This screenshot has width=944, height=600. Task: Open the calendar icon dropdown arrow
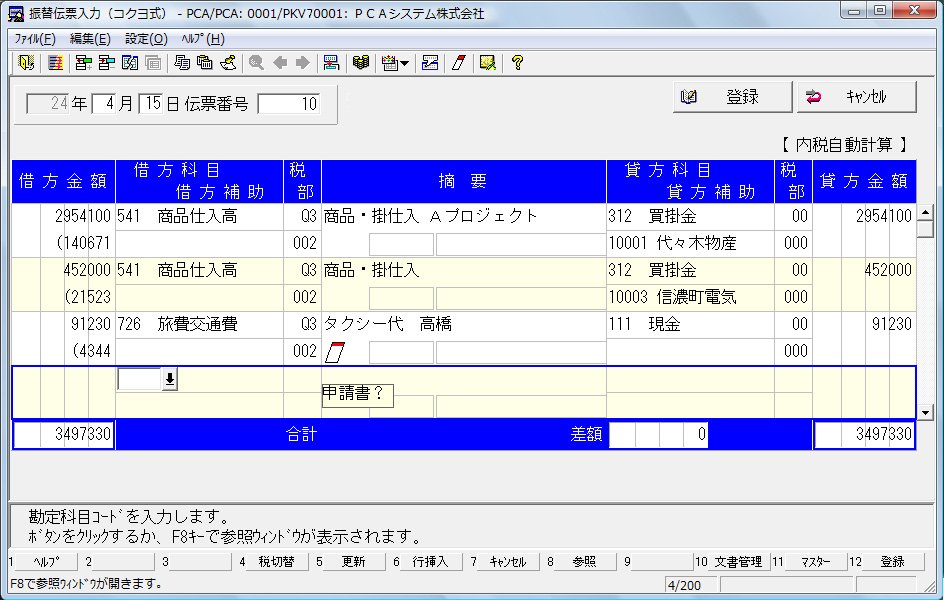pyautogui.click(x=405, y=63)
